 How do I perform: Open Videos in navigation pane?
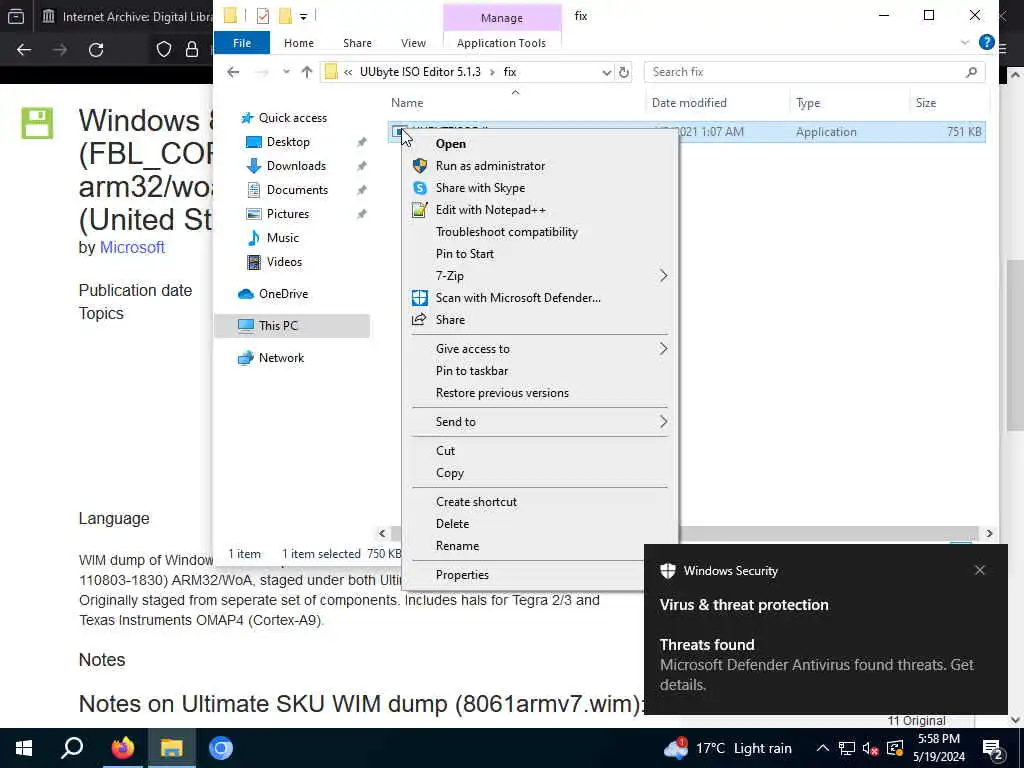pos(284,262)
